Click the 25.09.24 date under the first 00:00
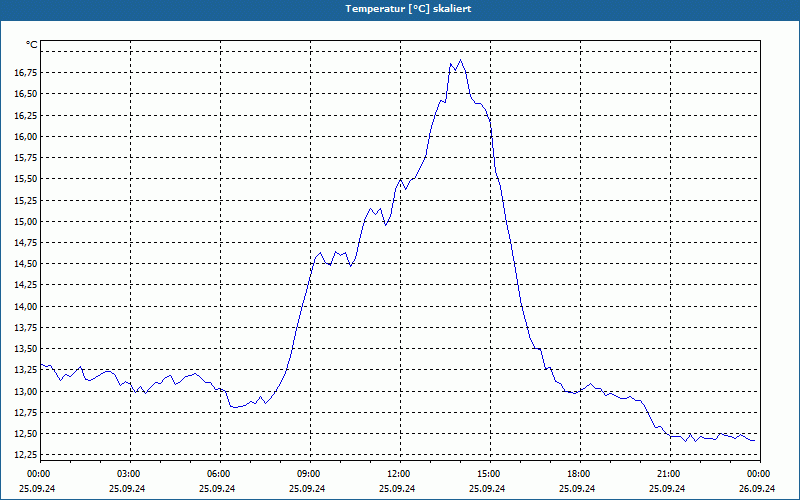This screenshot has width=800, height=500. [37, 488]
